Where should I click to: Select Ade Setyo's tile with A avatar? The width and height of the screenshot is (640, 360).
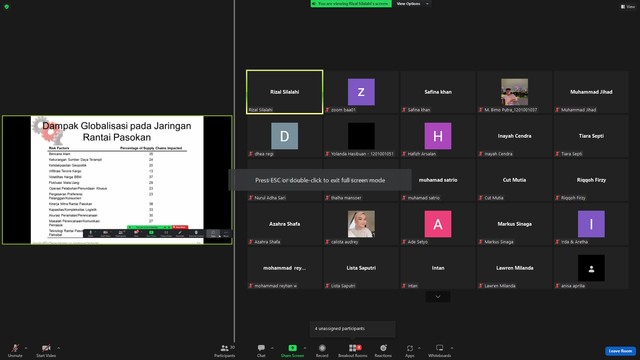click(438, 224)
